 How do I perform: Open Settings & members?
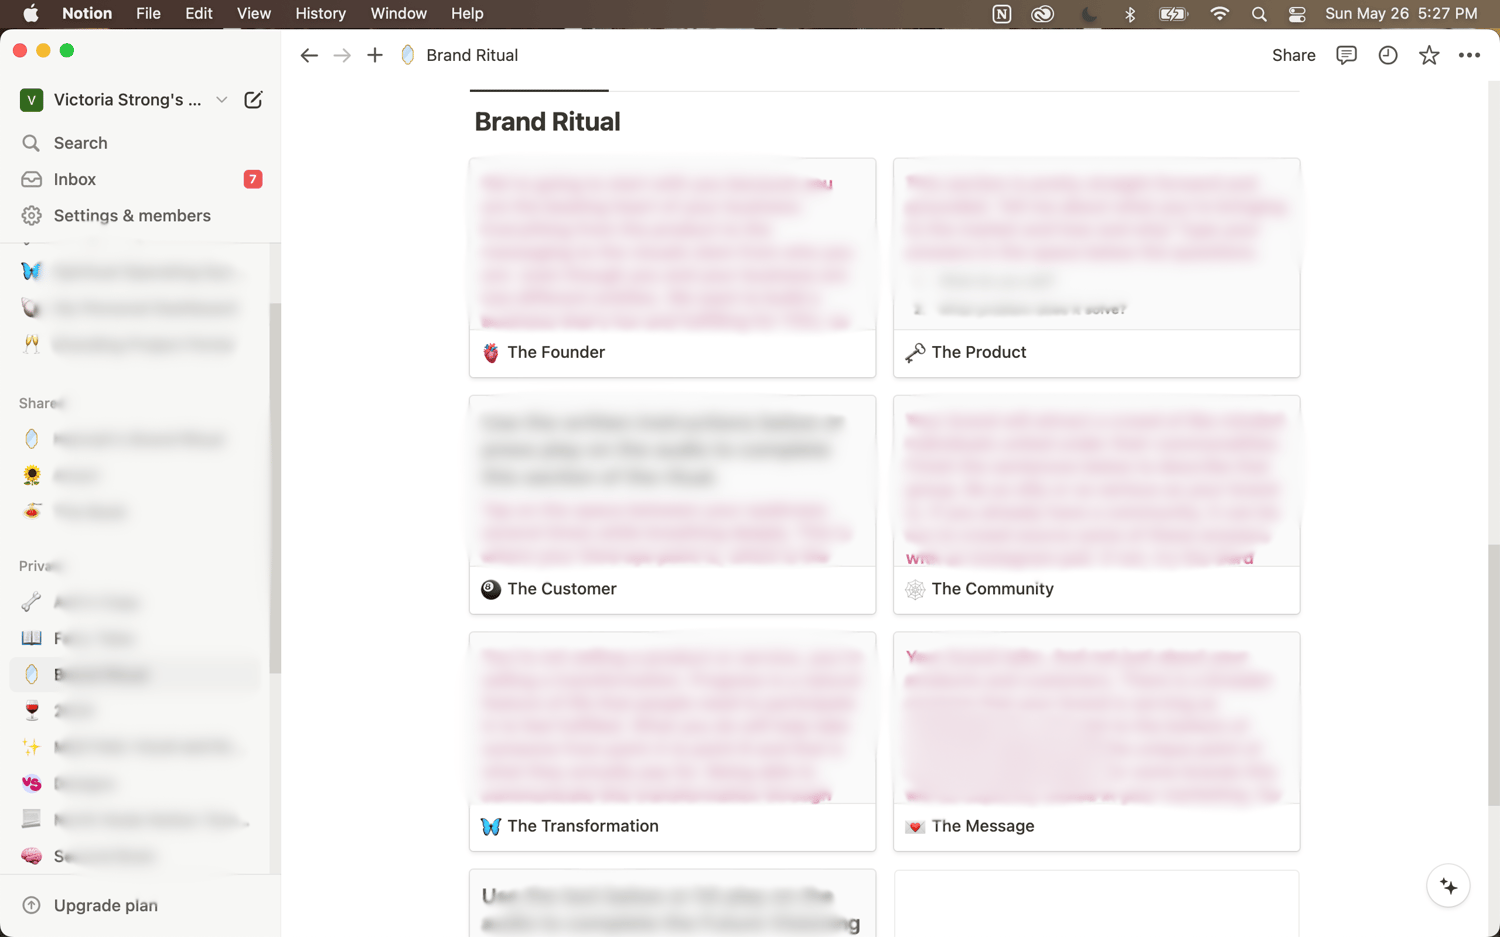[x=140, y=215]
